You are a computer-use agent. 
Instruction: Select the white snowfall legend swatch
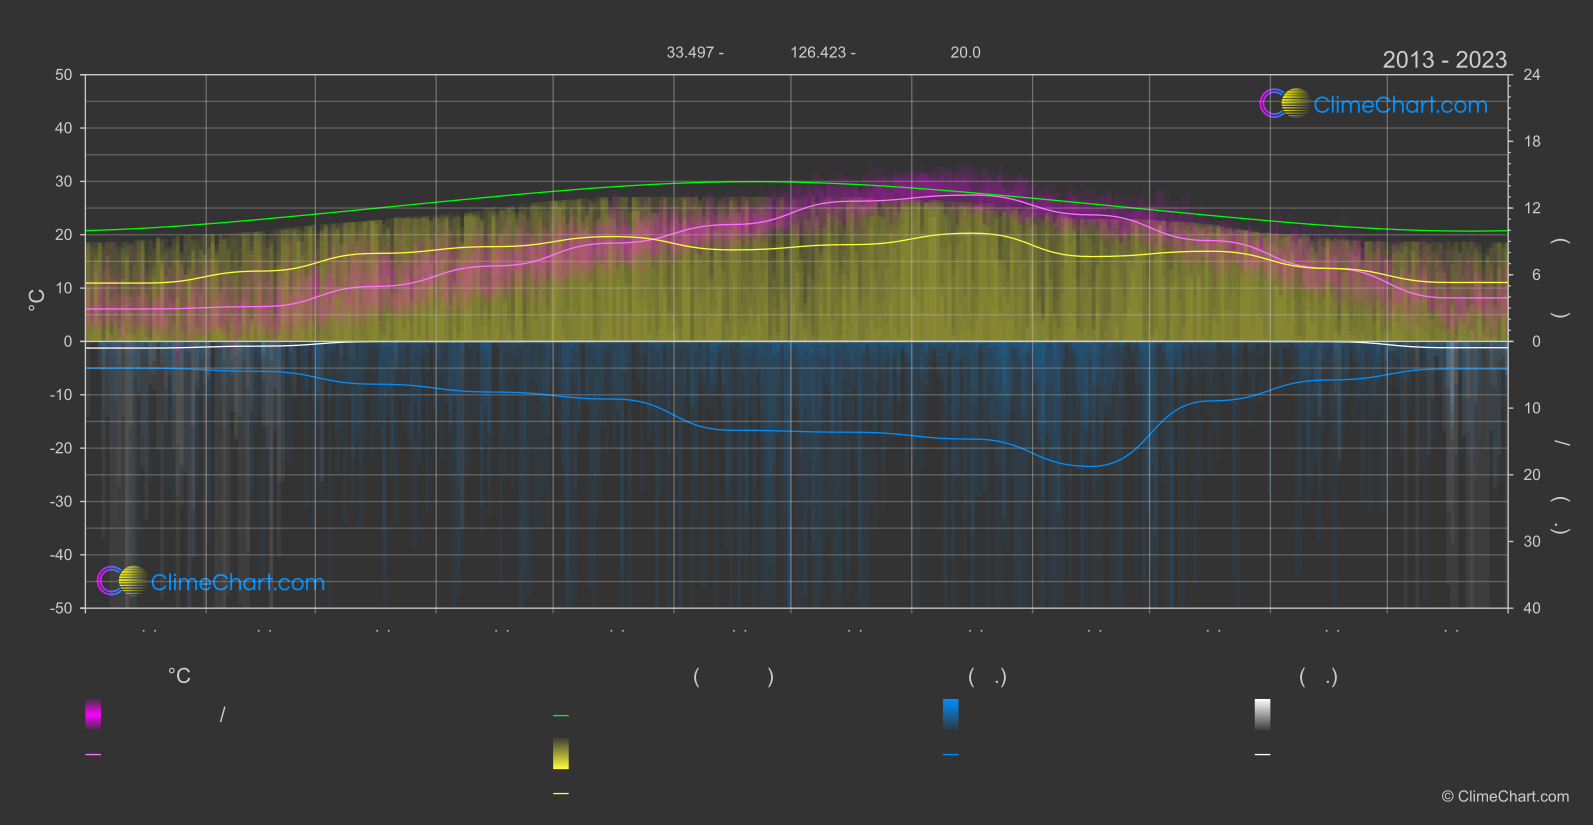point(1263,714)
